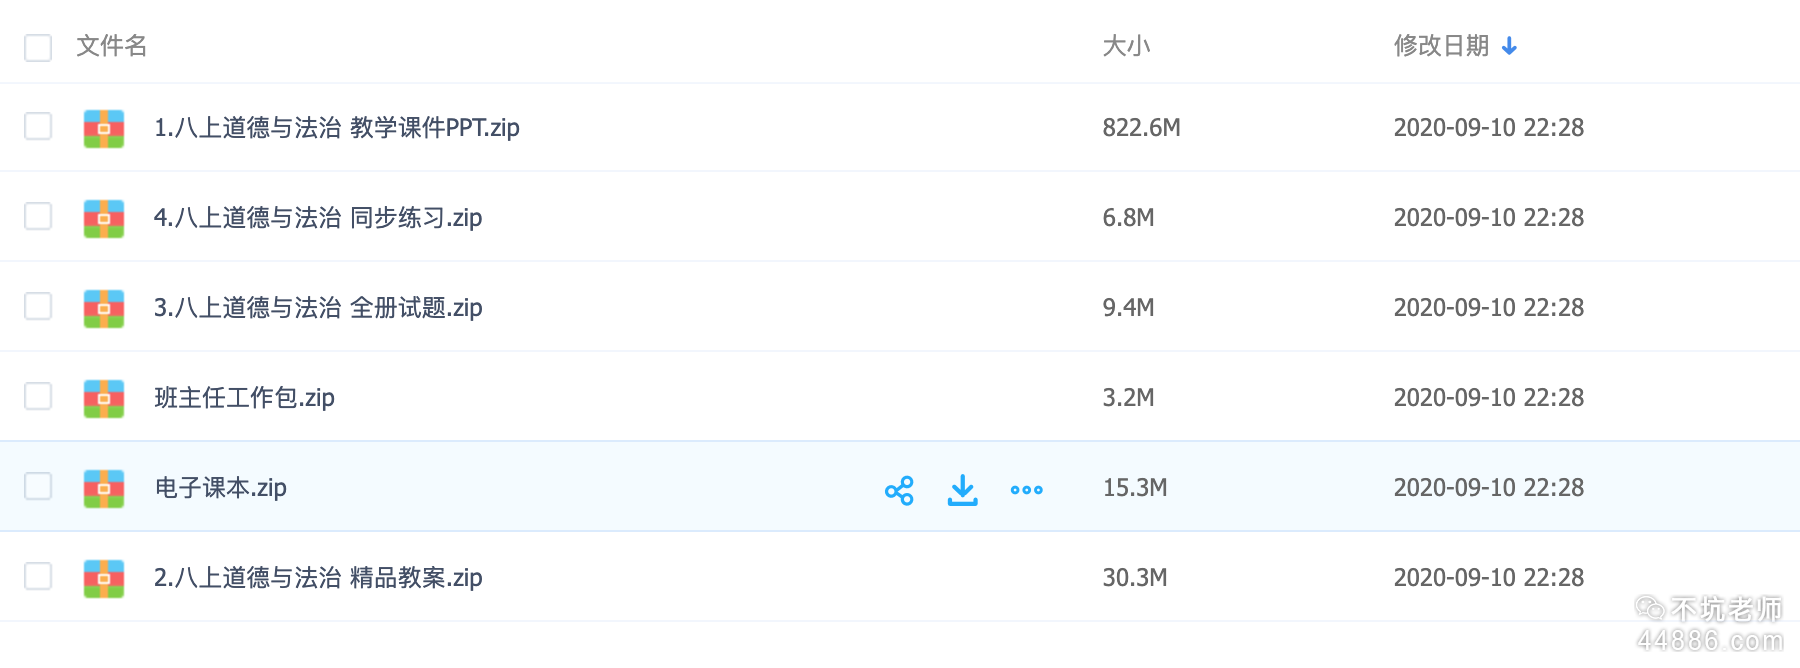This screenshot has height=668, width=1800.
Task: Open file 4.八上道德与法治 同步练习.zip
Action: (318, 218)
